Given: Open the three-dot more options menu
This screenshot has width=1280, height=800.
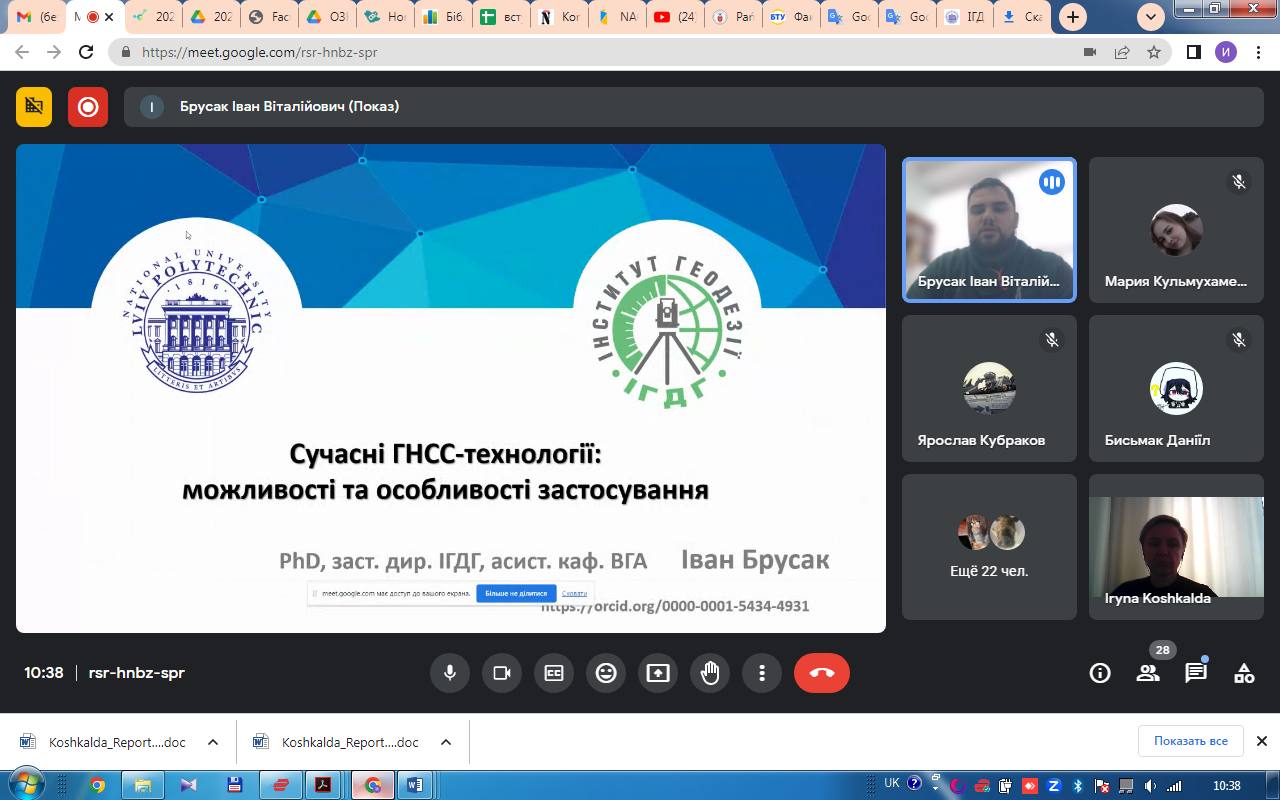Looking at the screenshot, I should (762, 673).
